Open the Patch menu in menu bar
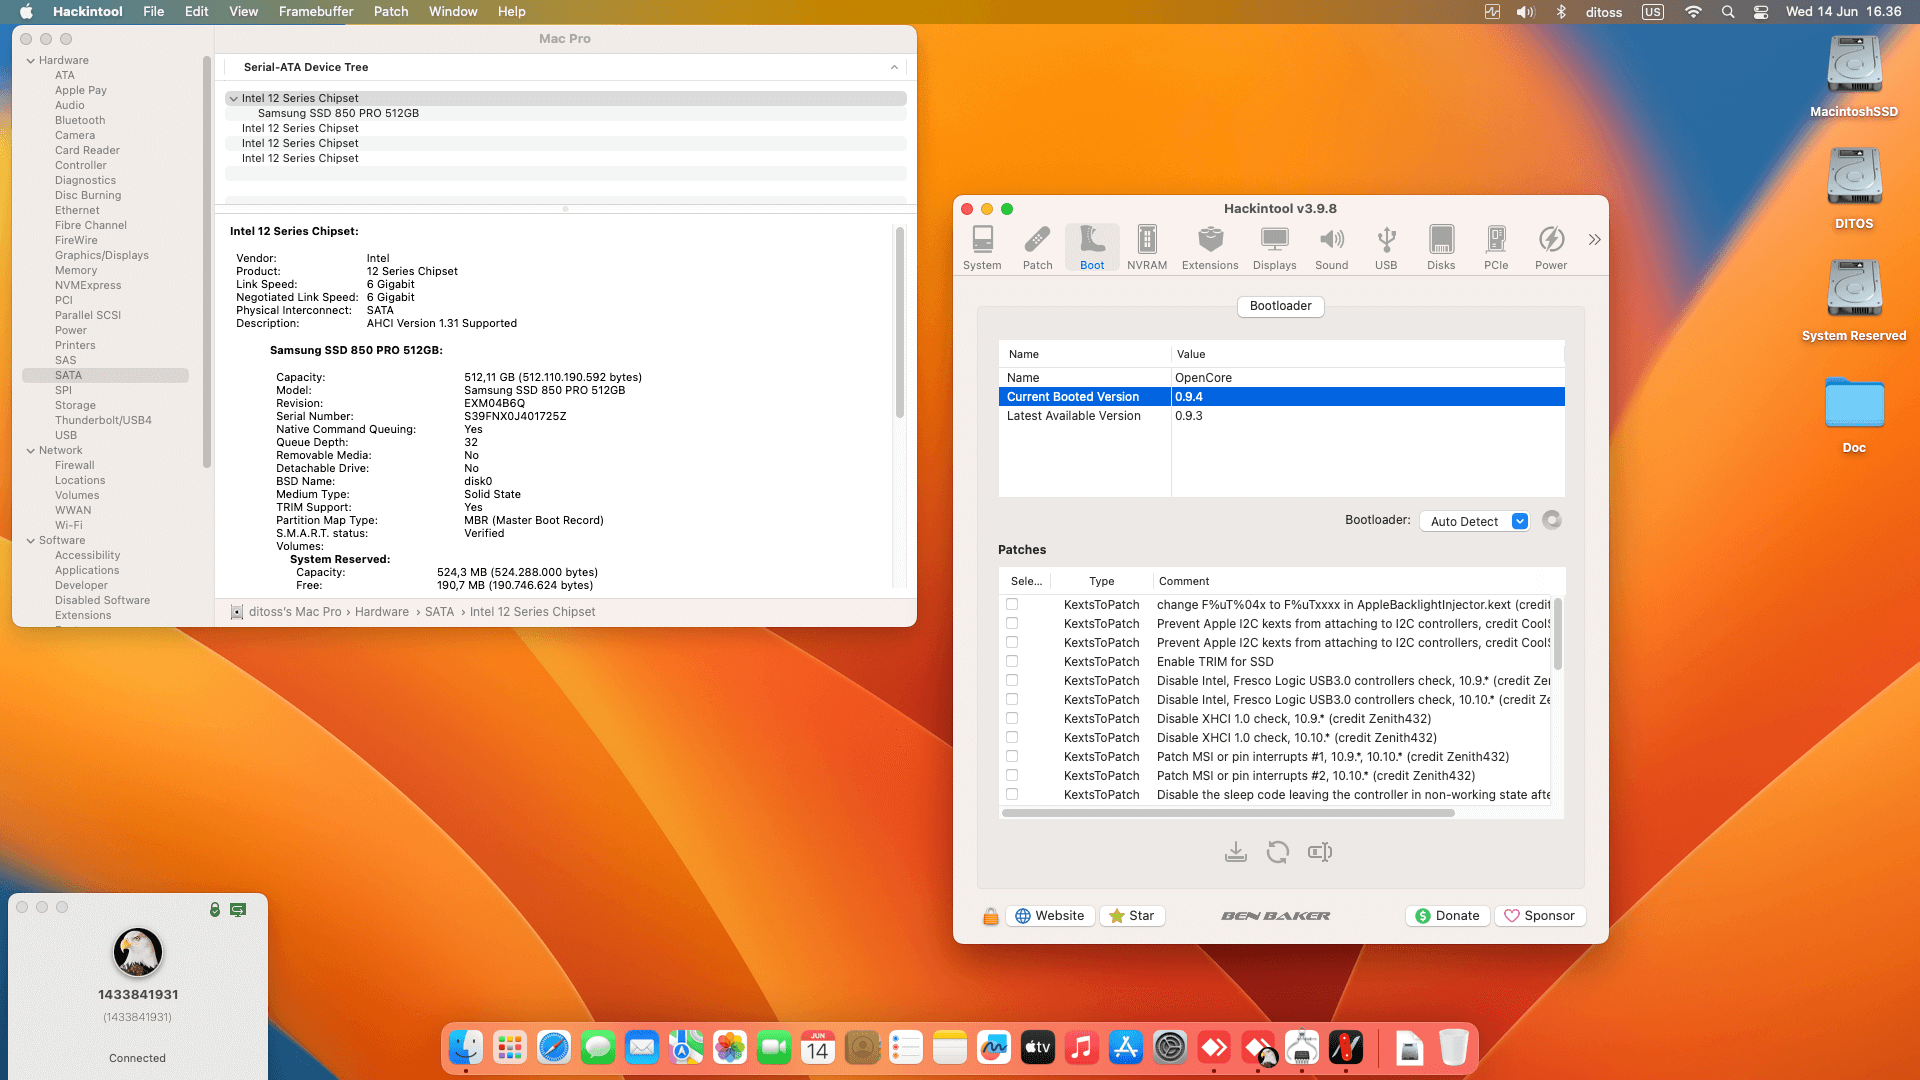The height and width of the screenshot is (1080, 1920). 391,11
